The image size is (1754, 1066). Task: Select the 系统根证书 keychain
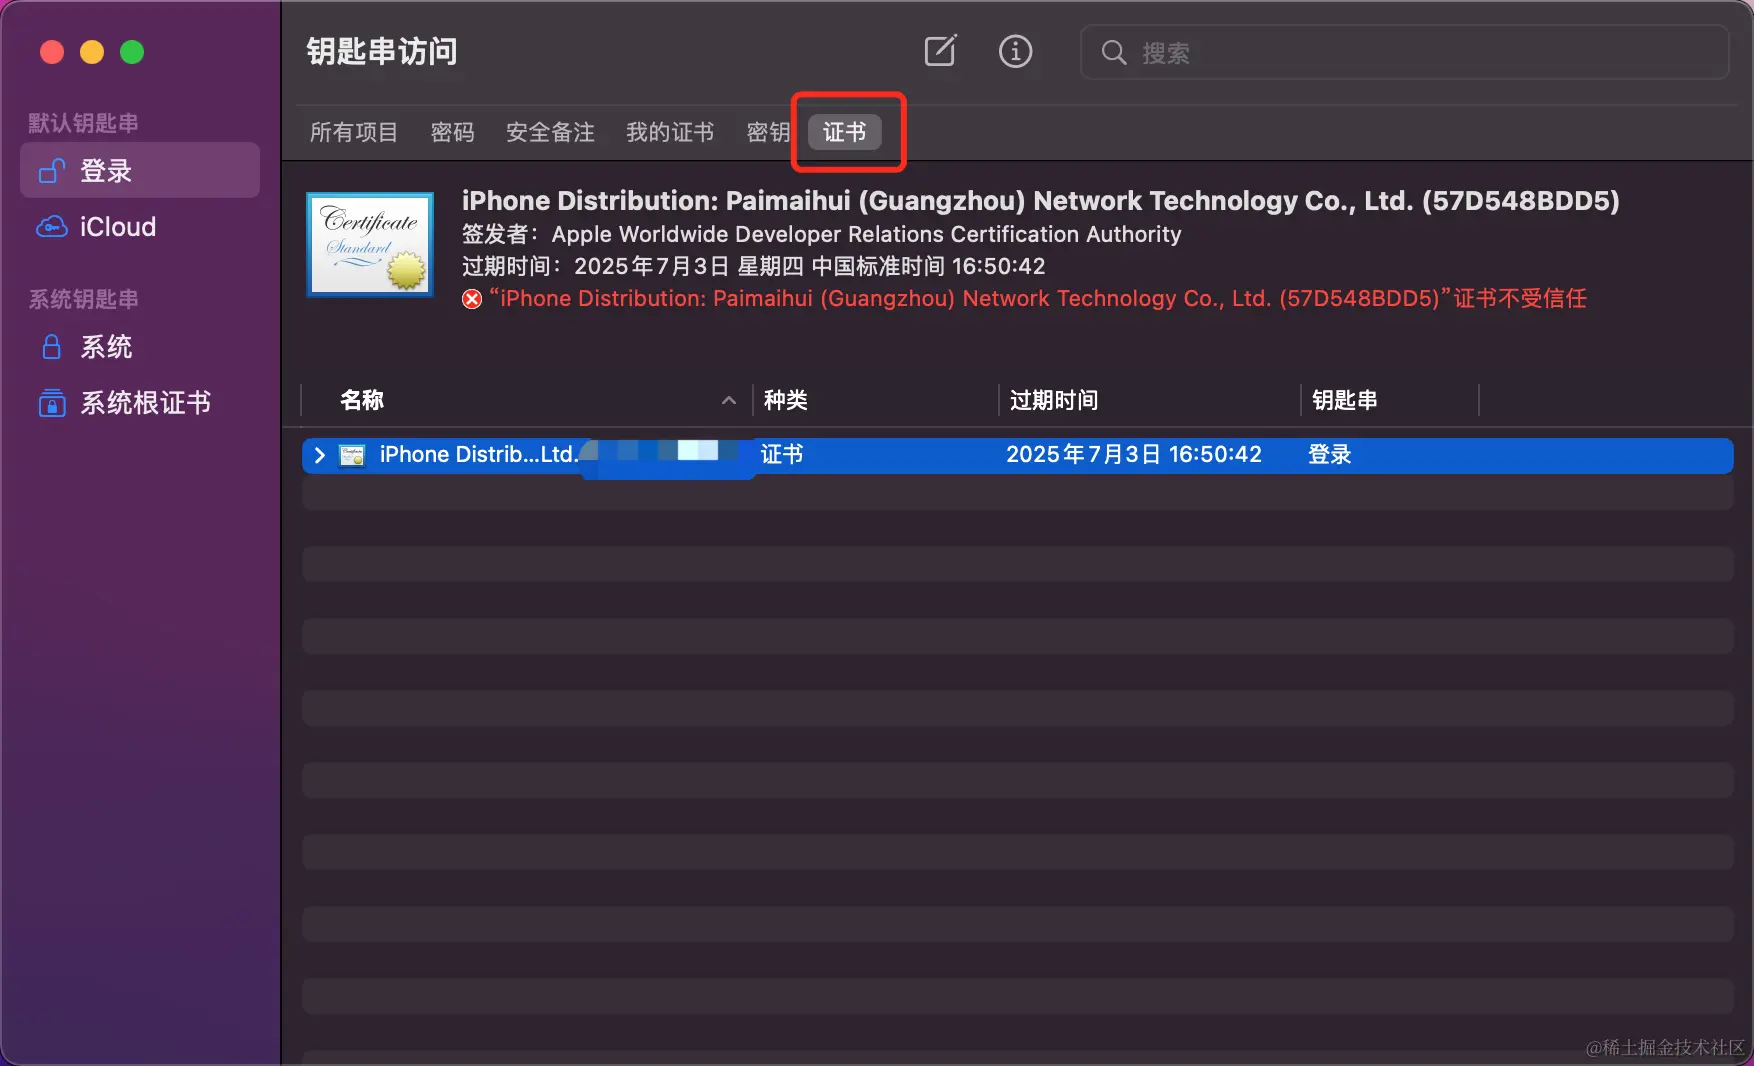coord(140,403)
